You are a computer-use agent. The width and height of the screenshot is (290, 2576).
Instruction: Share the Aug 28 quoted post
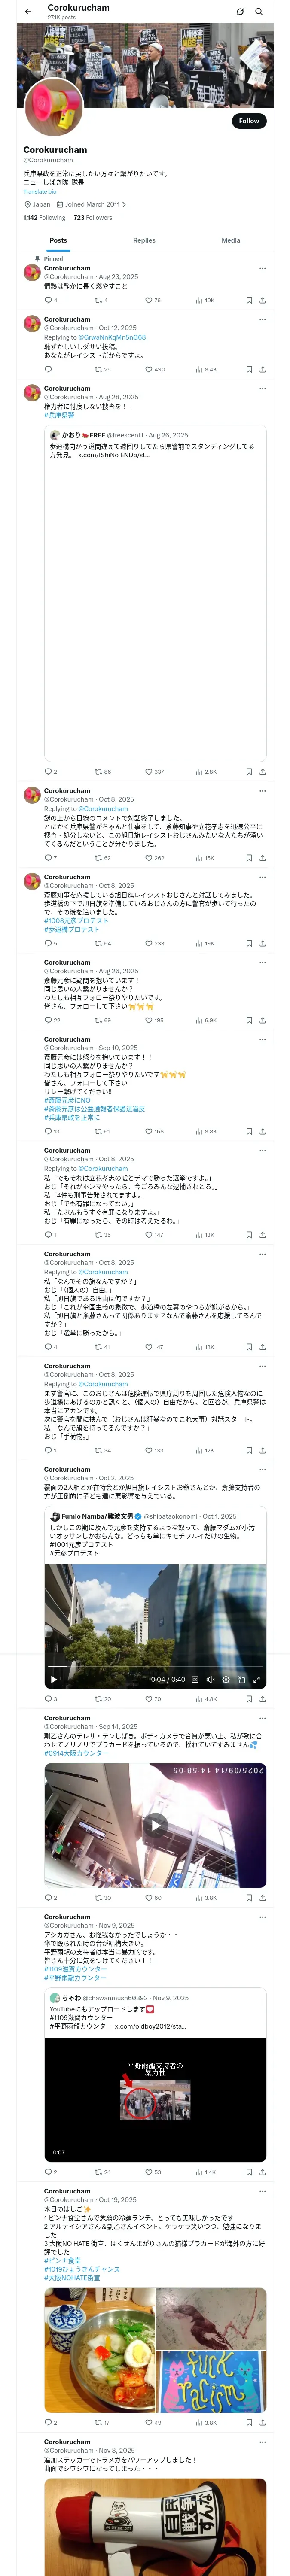(262, 772)
